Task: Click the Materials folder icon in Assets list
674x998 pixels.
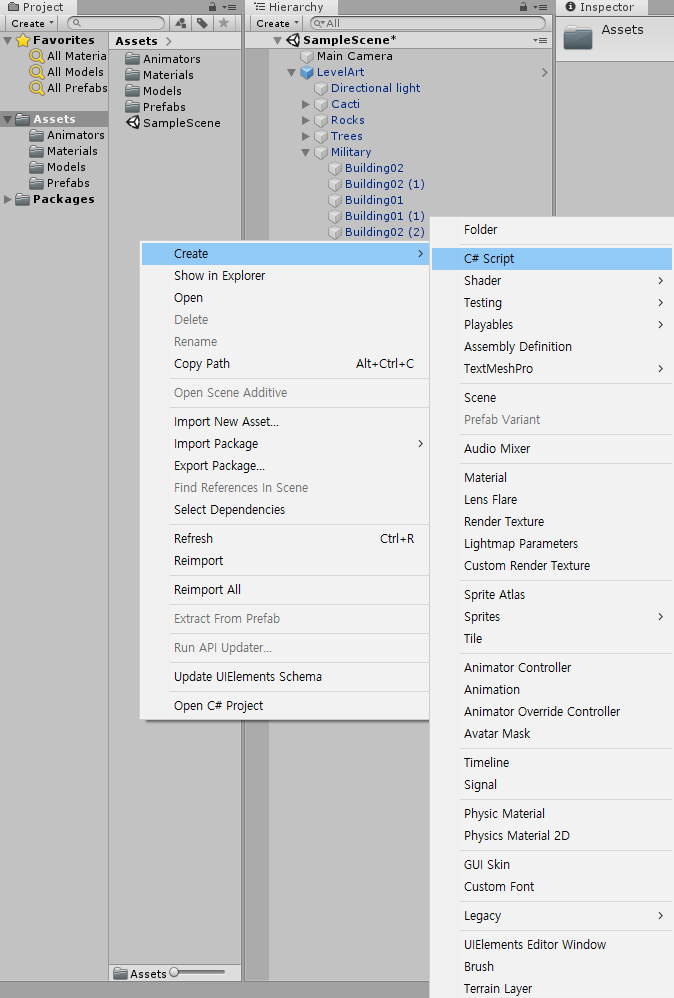Action: [x=132, y=74]
